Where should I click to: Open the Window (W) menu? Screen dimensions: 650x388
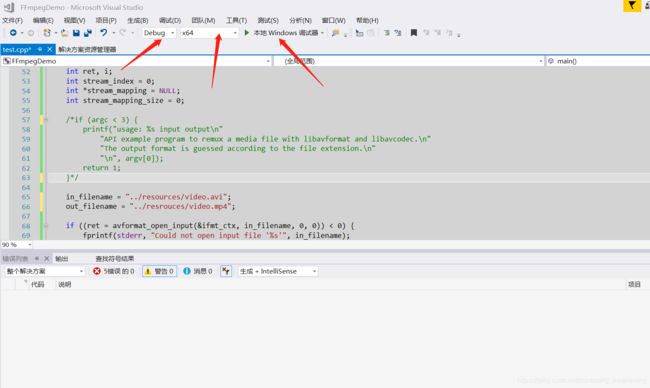tap(333, 20)
